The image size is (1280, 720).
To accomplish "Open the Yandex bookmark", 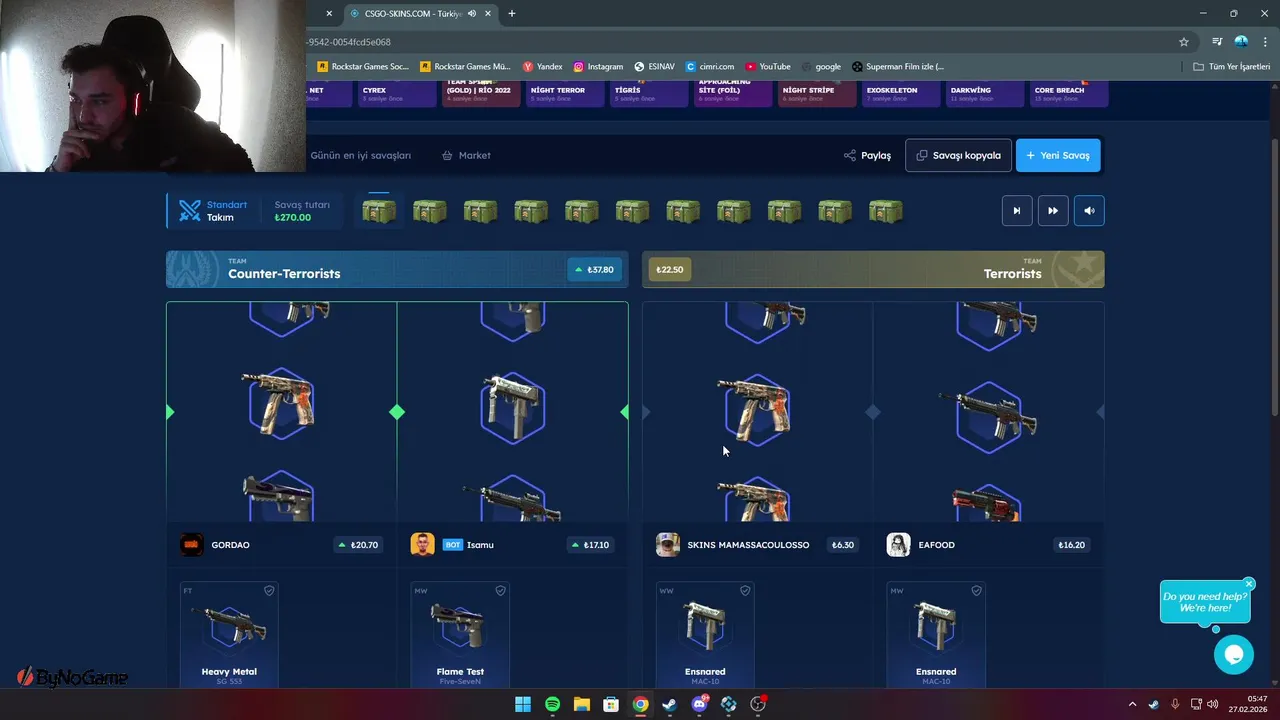I will [x=543, y=67].
